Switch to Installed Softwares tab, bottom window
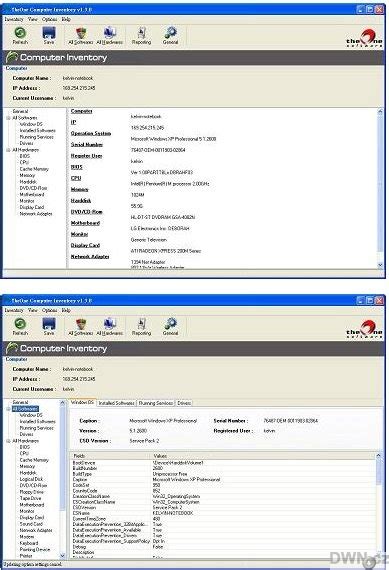Image resolution: width=389 pixels, height=570 pixels. pos(117,403)
